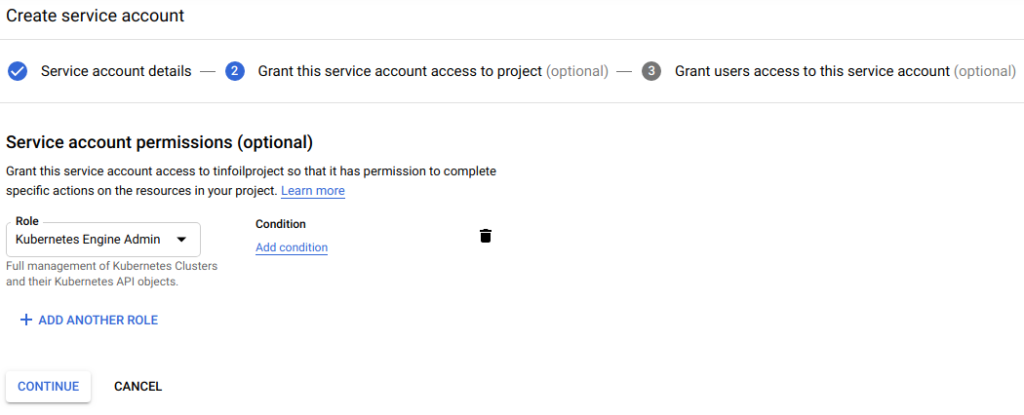Click the Create service account title
1024x415 pixels.
pos(95,16)
